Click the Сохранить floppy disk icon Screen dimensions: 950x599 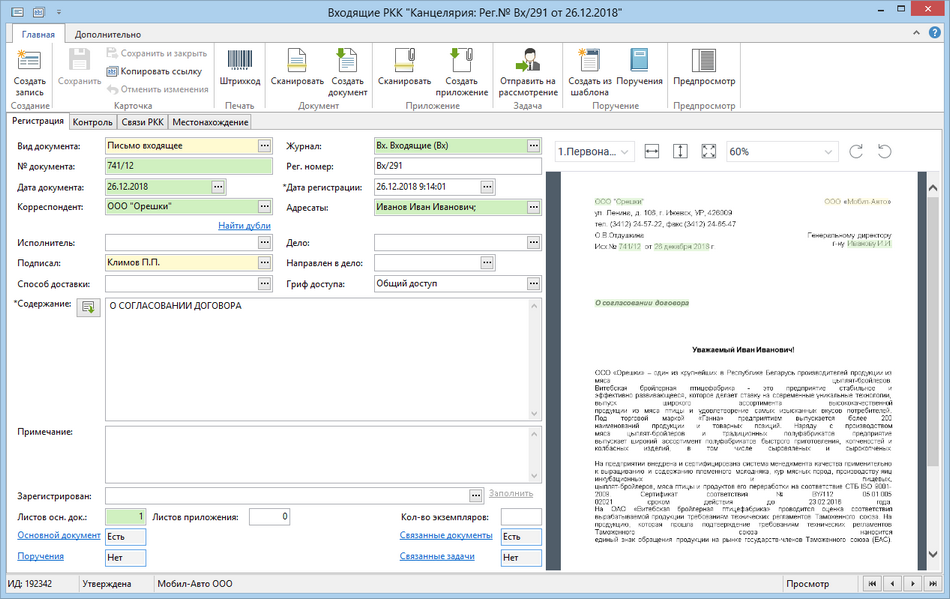(x=79, y=61)
